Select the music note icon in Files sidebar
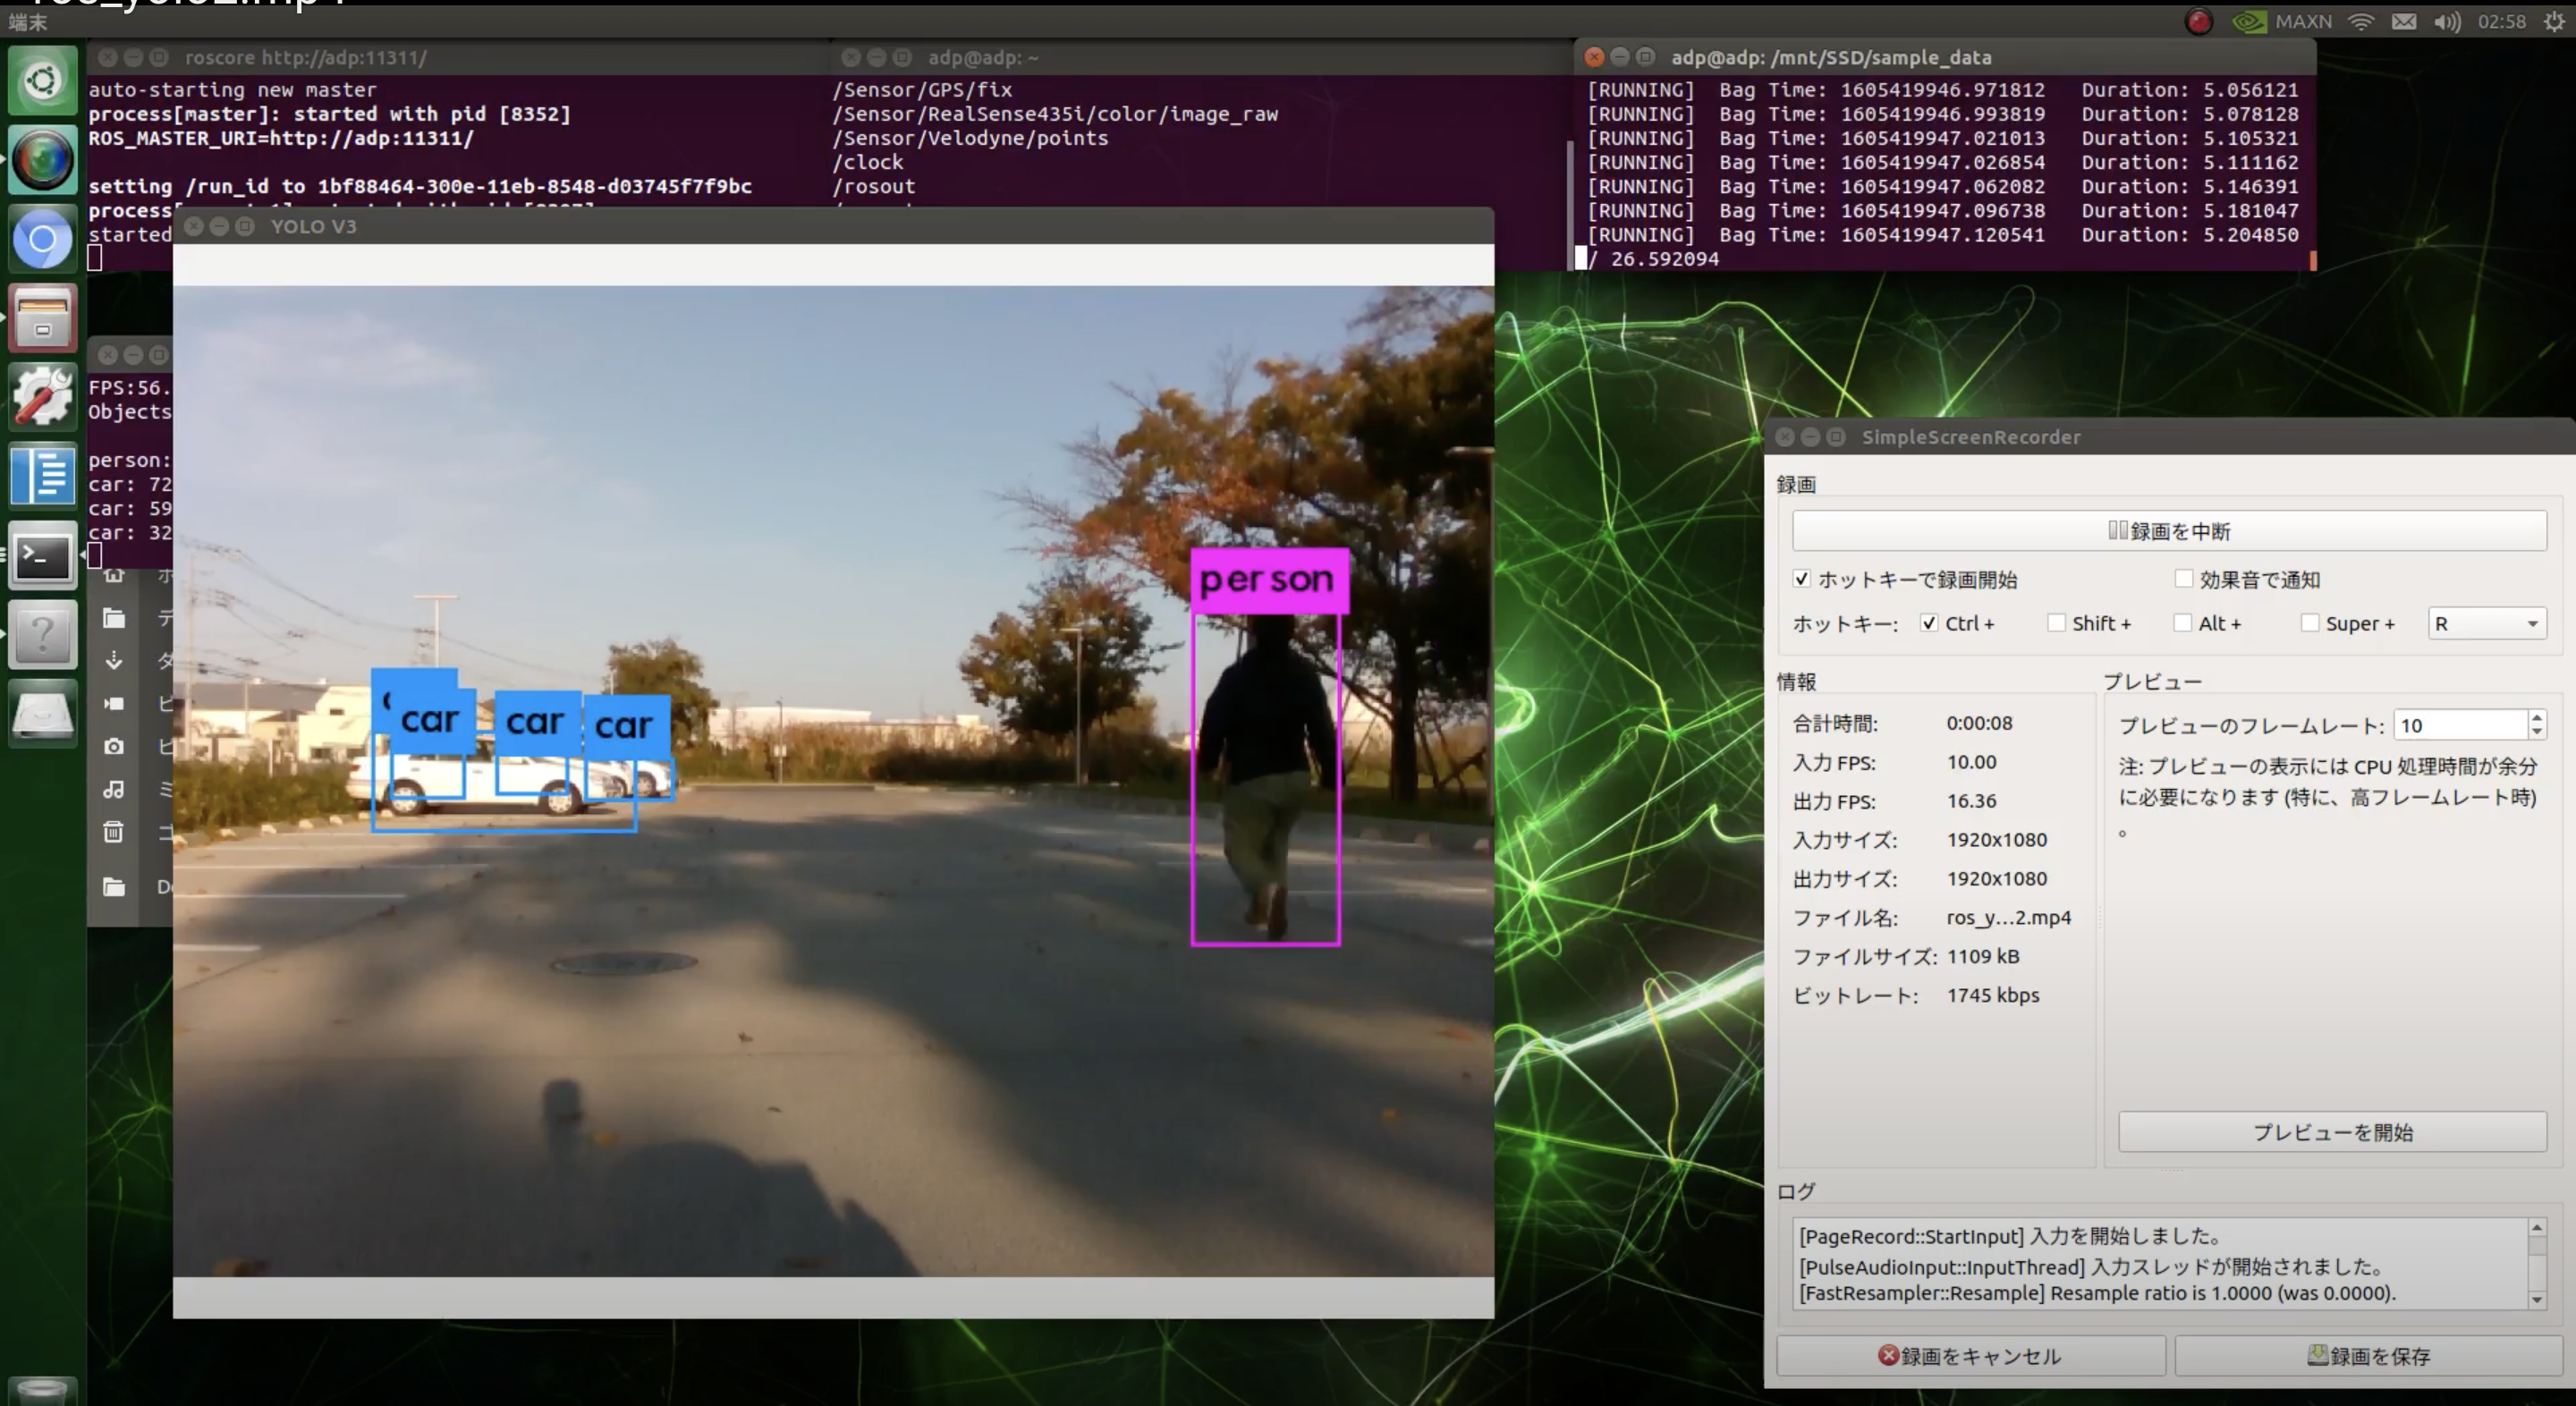The width and height of the screenshot is (2576, 1406). click(x=114, y=789)
